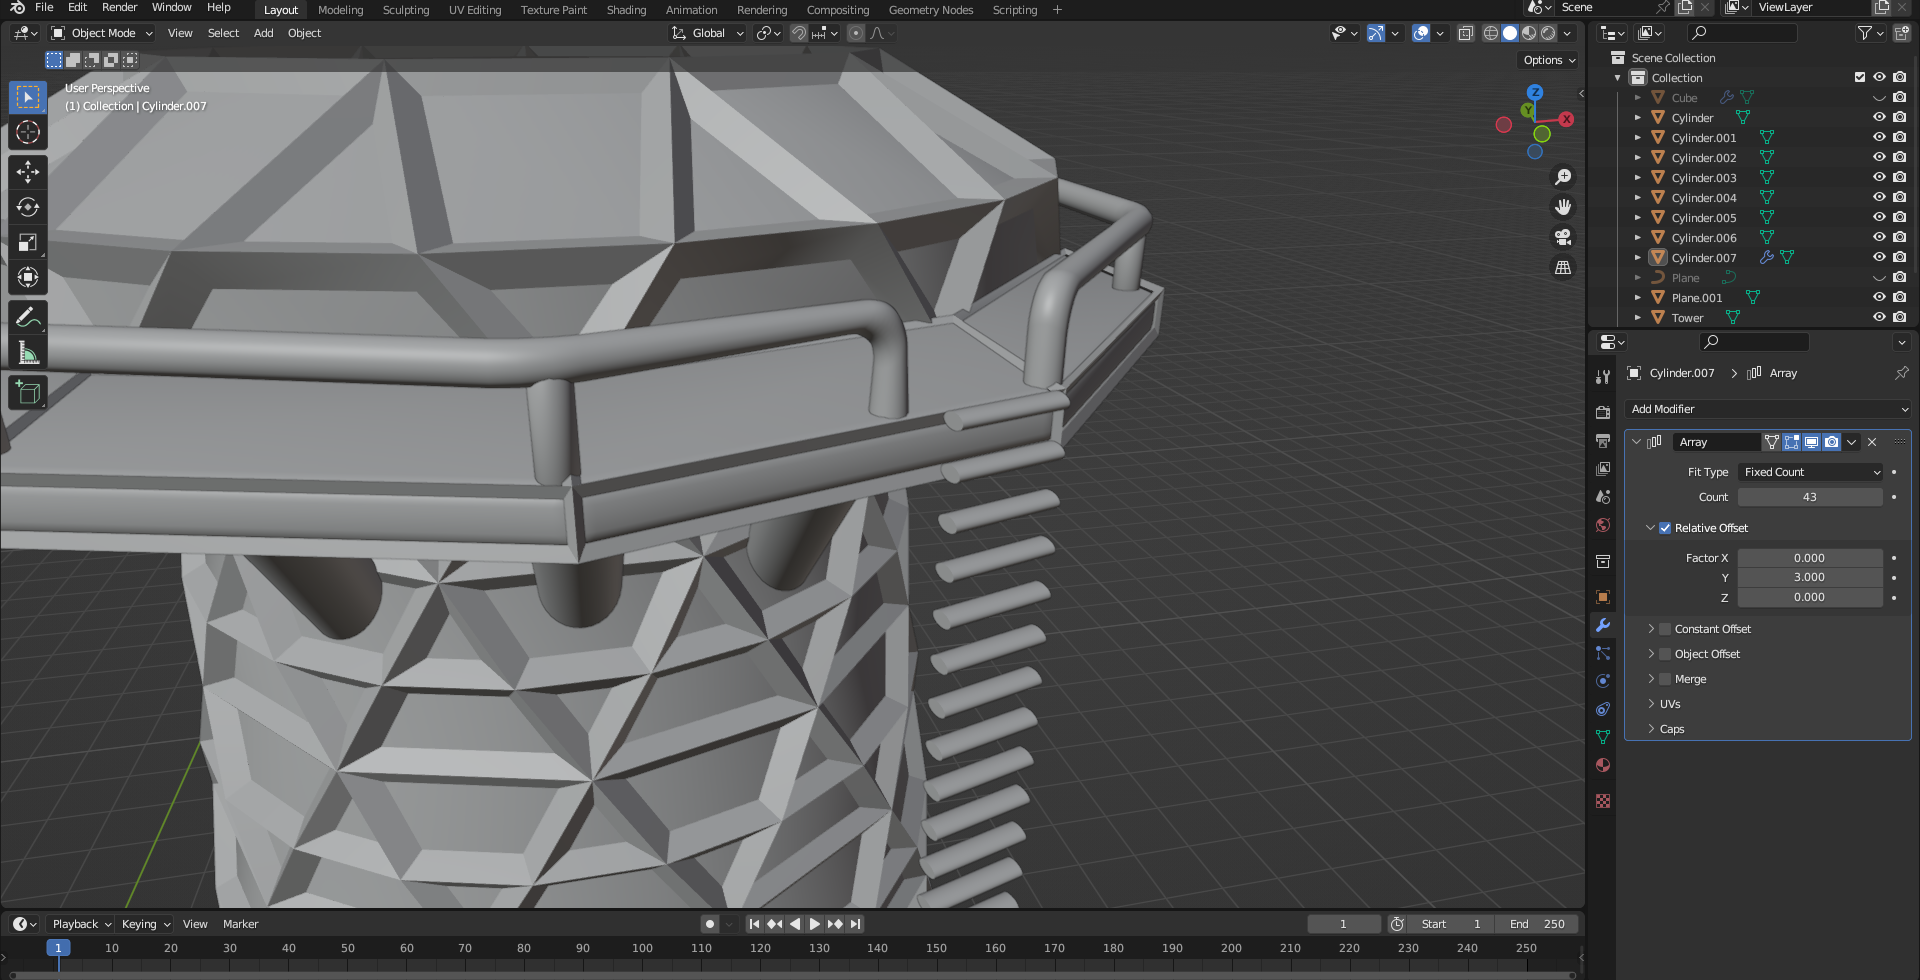Switch to wireframe viewport shading

[x=1491, y=33]
